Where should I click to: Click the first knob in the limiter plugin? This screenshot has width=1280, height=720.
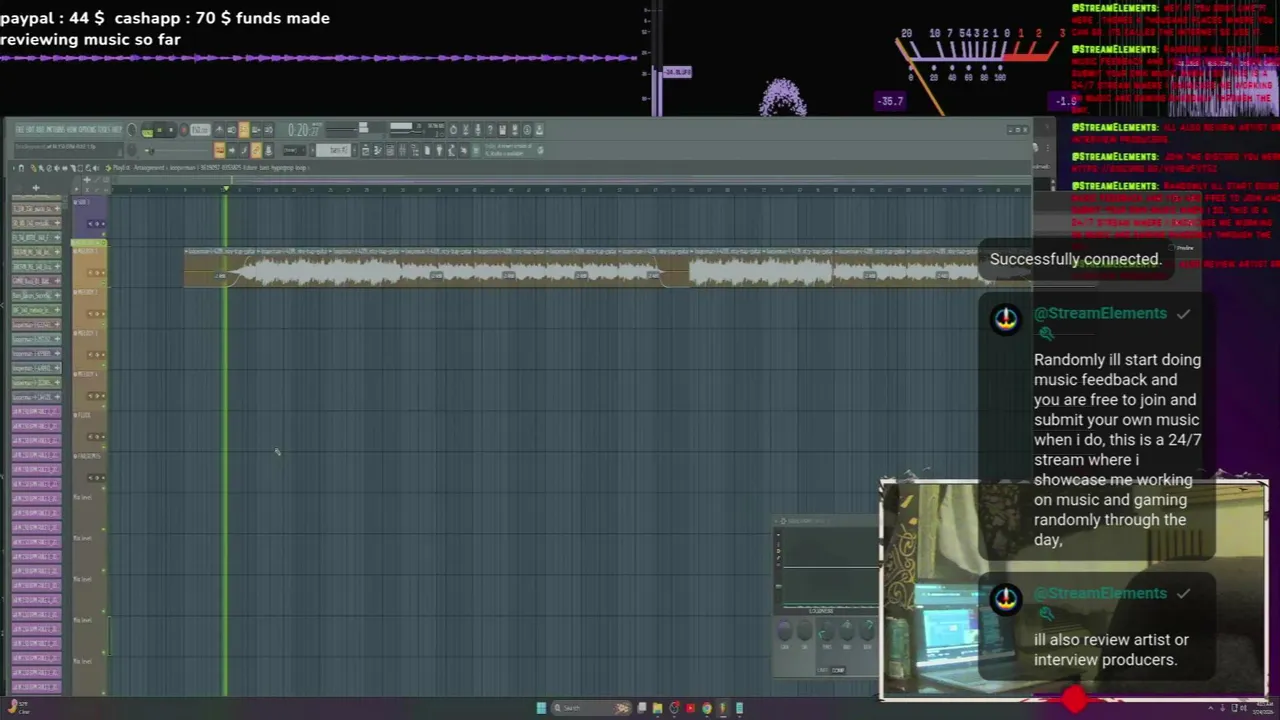(785, 630)
